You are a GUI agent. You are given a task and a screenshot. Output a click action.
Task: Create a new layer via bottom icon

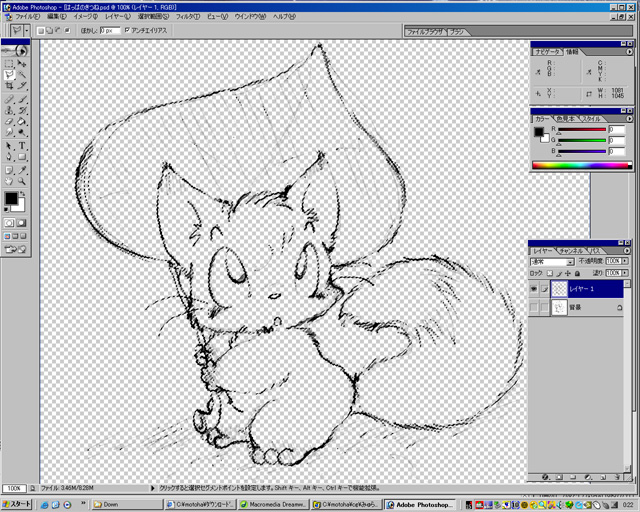[x=603, y=477]
